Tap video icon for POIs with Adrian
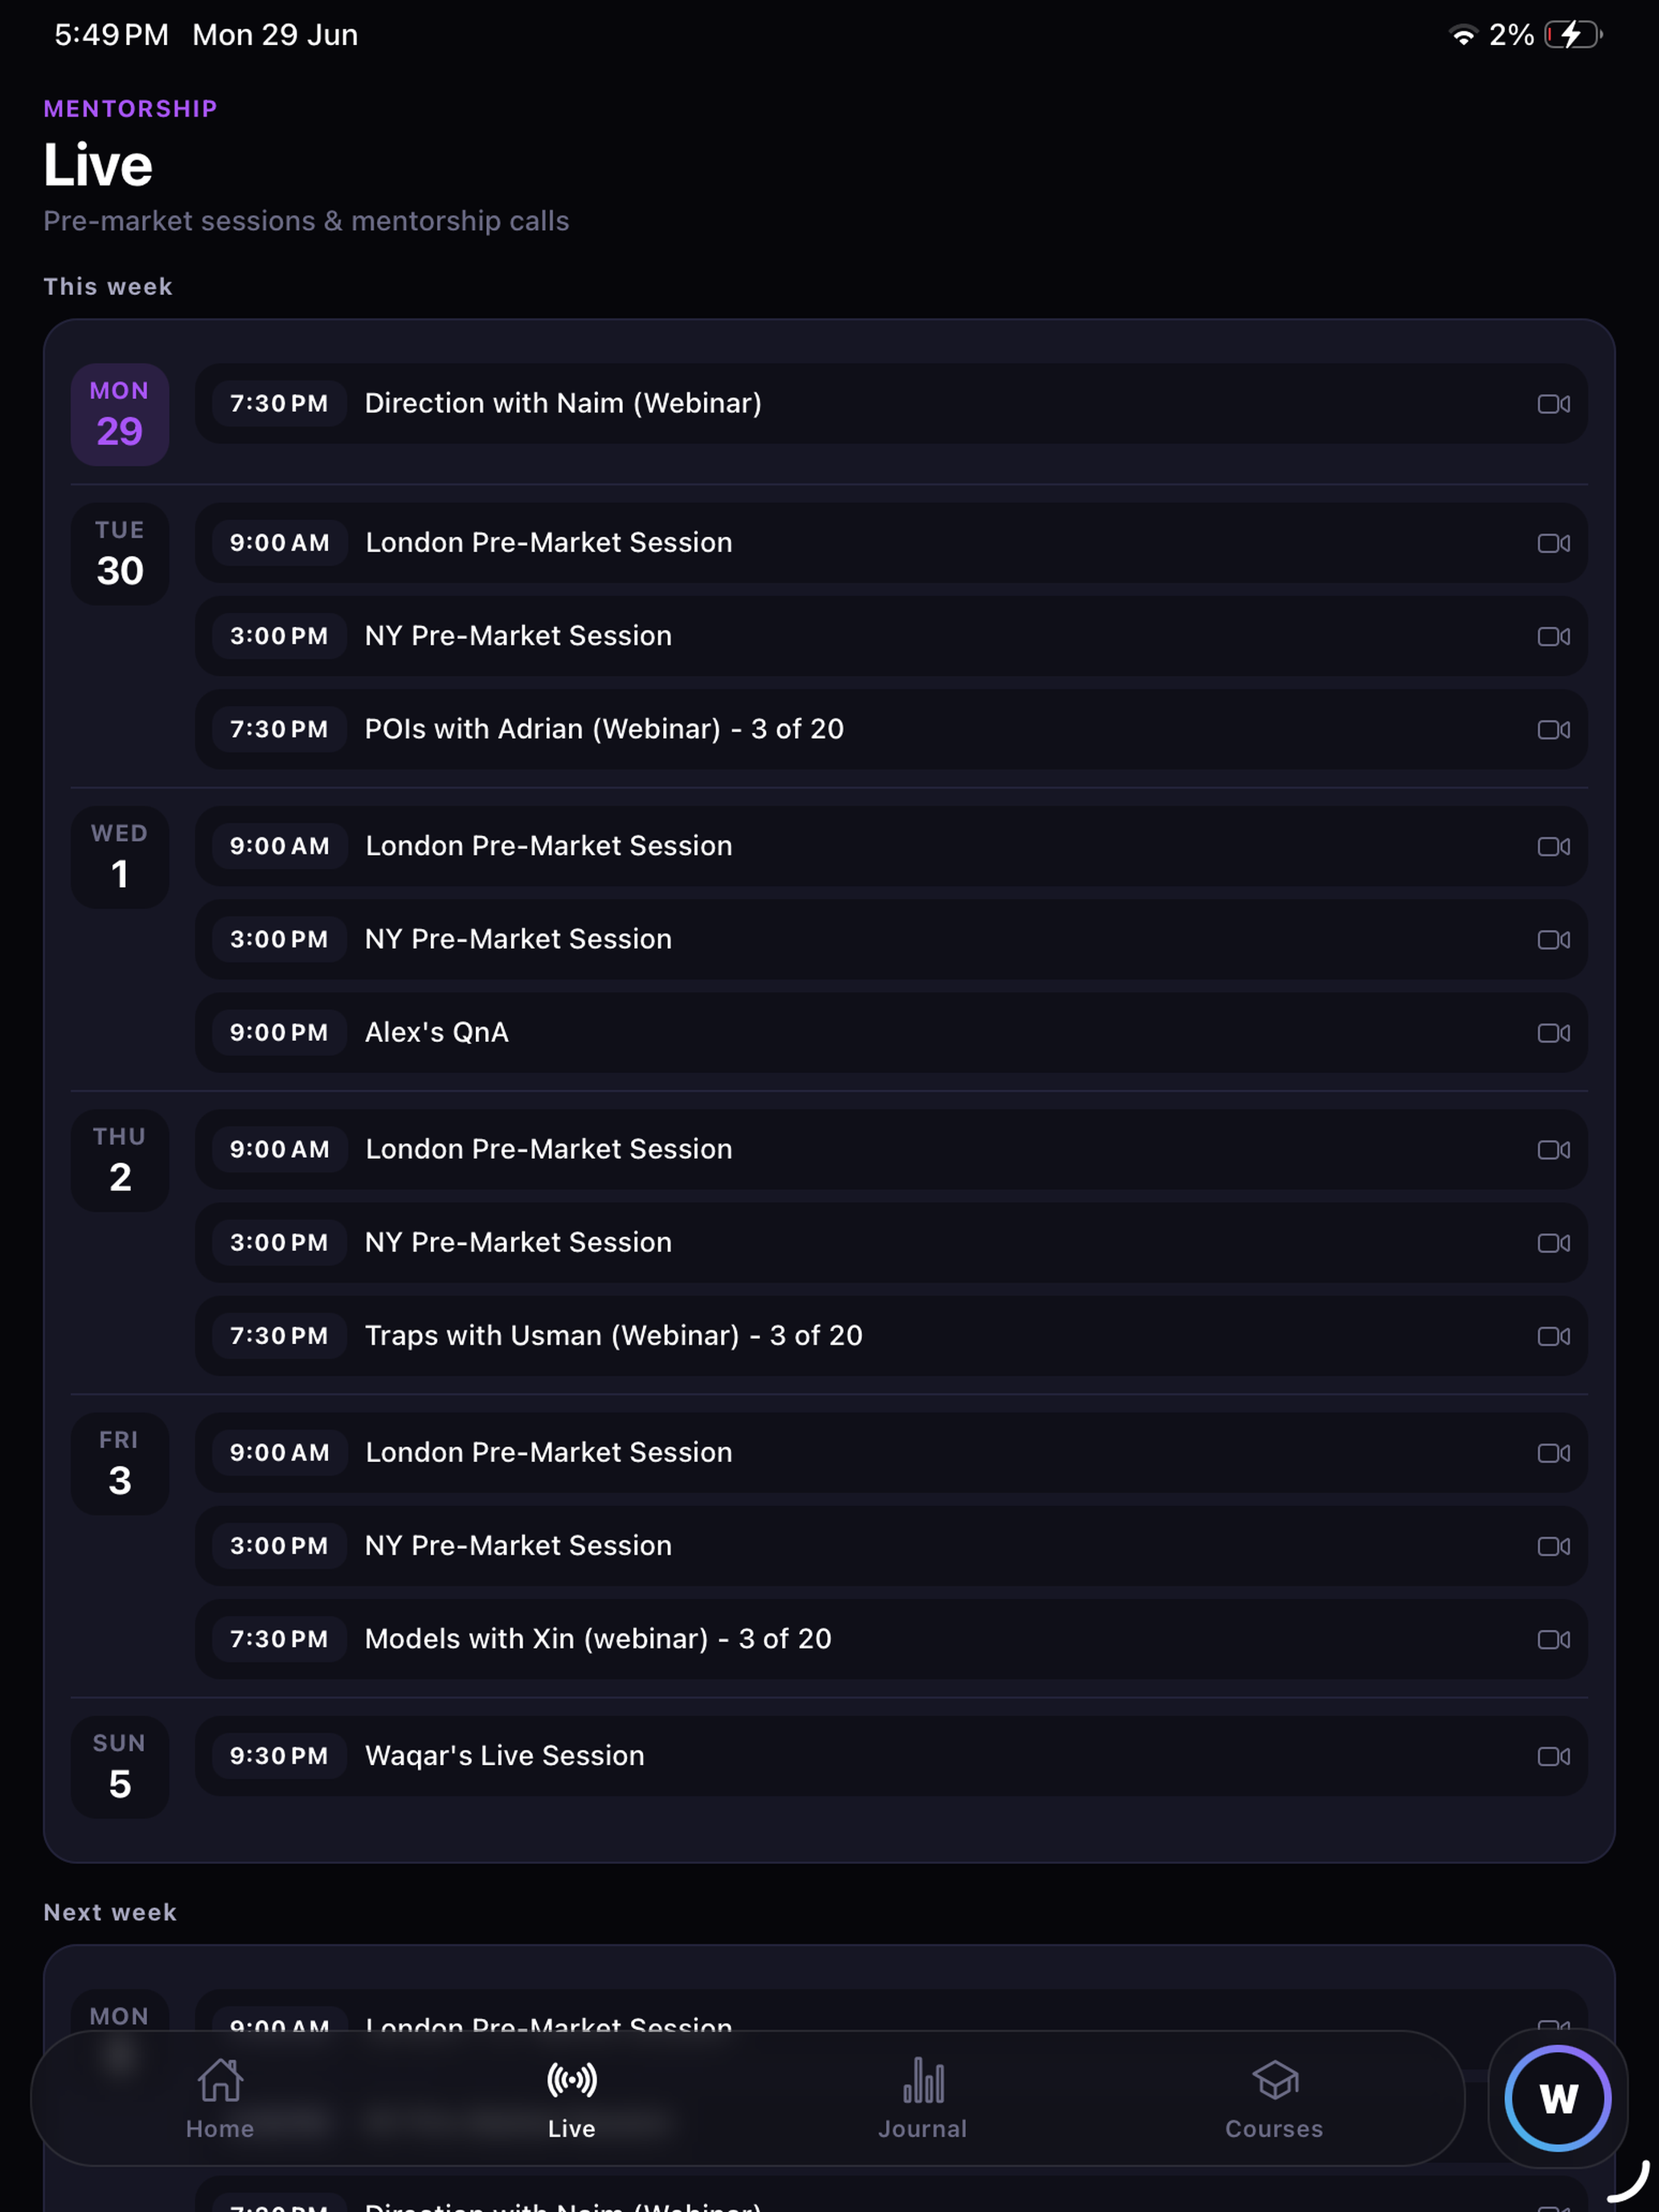Image resolution: width=1659 pixels, height=2212 pixels. point(1553,730)
